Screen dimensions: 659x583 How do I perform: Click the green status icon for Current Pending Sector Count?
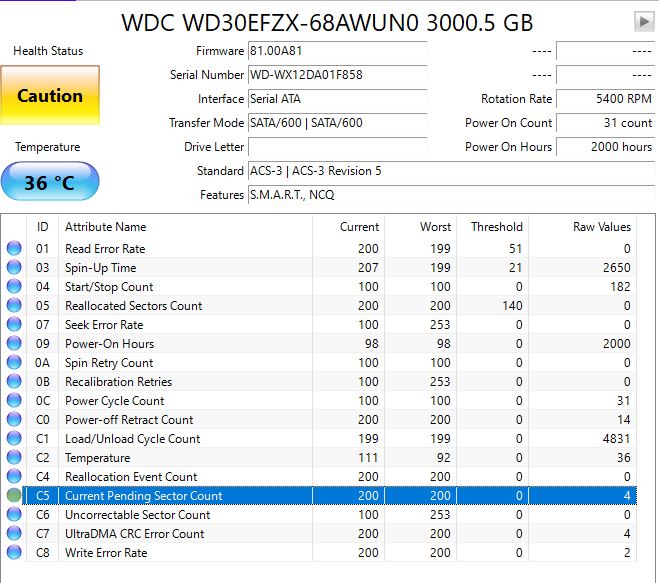click(14, 495)
